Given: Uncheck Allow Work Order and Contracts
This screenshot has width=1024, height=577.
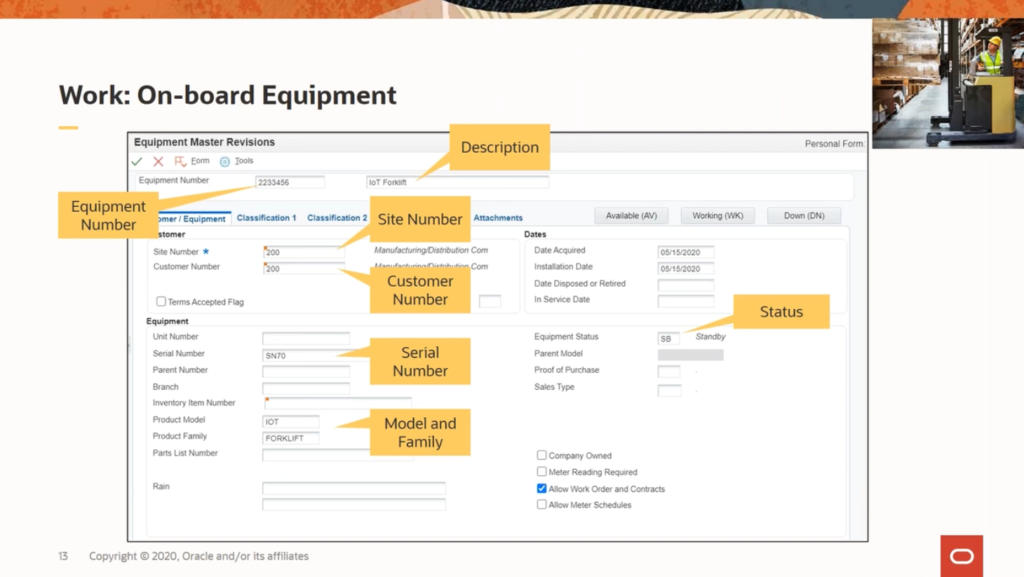Looking at the screenshot, I should pos(541,489).
